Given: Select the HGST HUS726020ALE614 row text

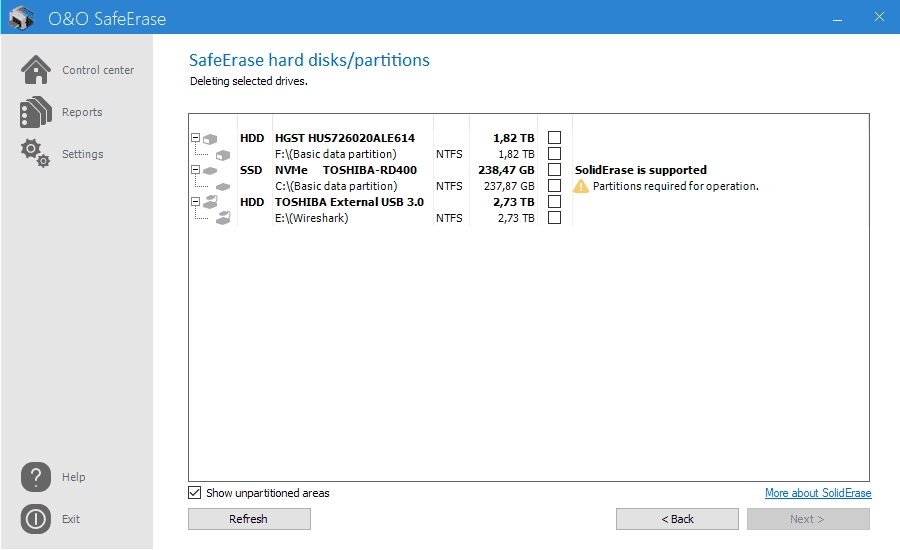Looking at the screenshot, I should [x=345, y=138].
